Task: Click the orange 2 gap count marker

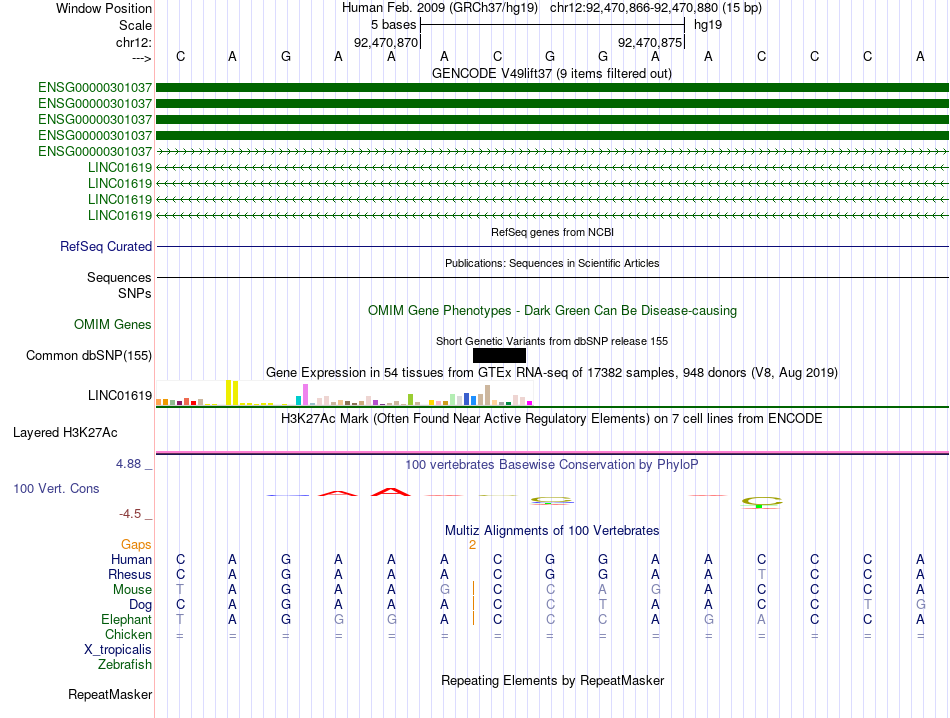Action: click(x=473, y=545)
